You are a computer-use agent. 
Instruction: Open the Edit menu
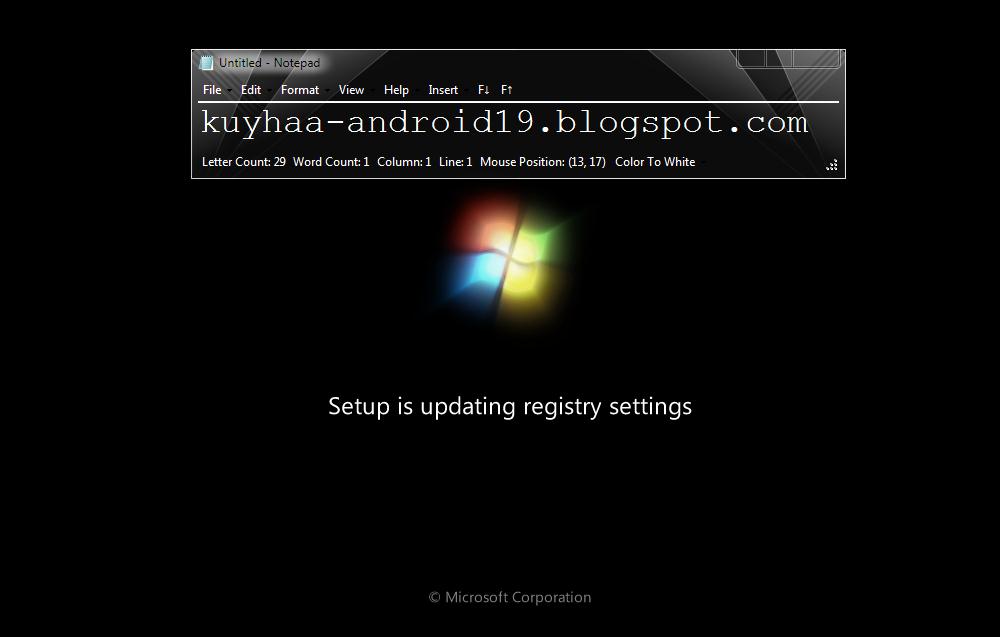[x=251, y=90]
